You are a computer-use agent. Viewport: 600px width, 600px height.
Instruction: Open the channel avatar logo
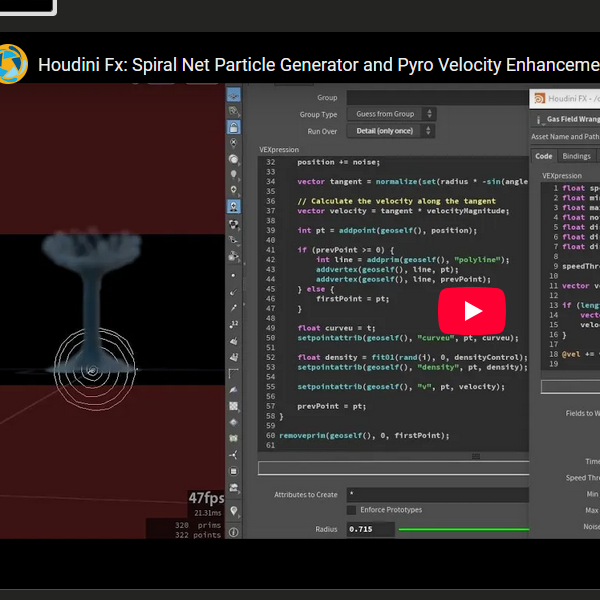(x=13, y=64)
